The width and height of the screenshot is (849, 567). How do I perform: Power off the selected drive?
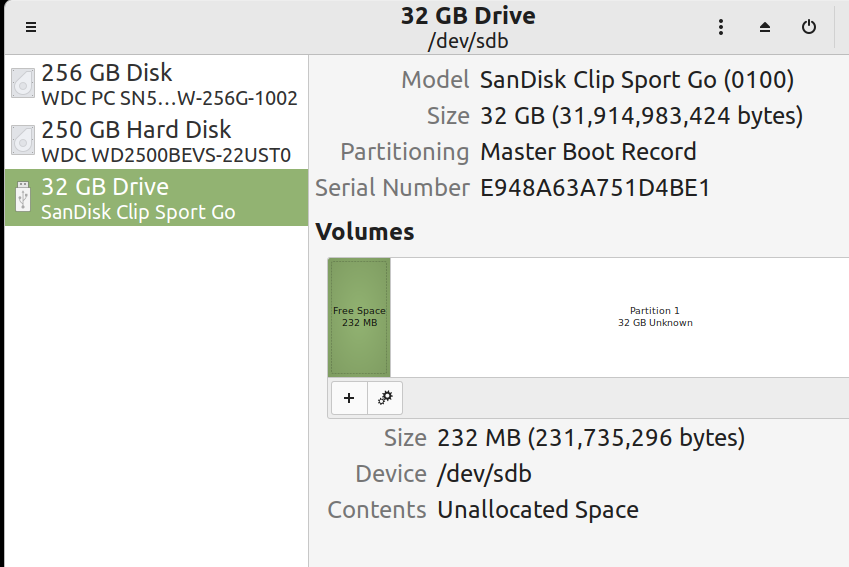[x=809, y=27]
